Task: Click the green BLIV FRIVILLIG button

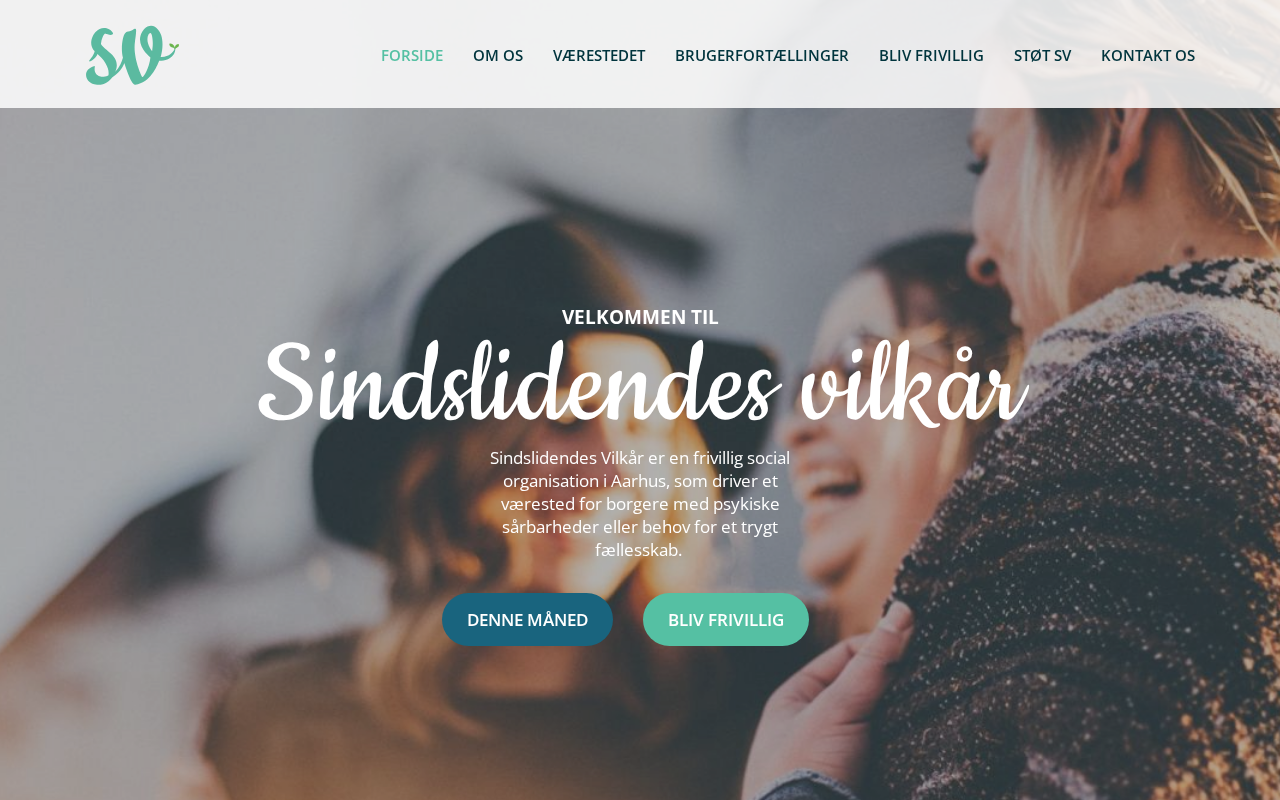Action: pyautogui.click(x=726, y=619)
